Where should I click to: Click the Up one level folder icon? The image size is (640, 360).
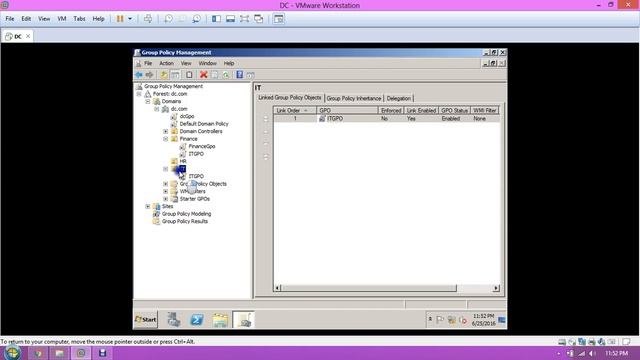pos(164,75)
